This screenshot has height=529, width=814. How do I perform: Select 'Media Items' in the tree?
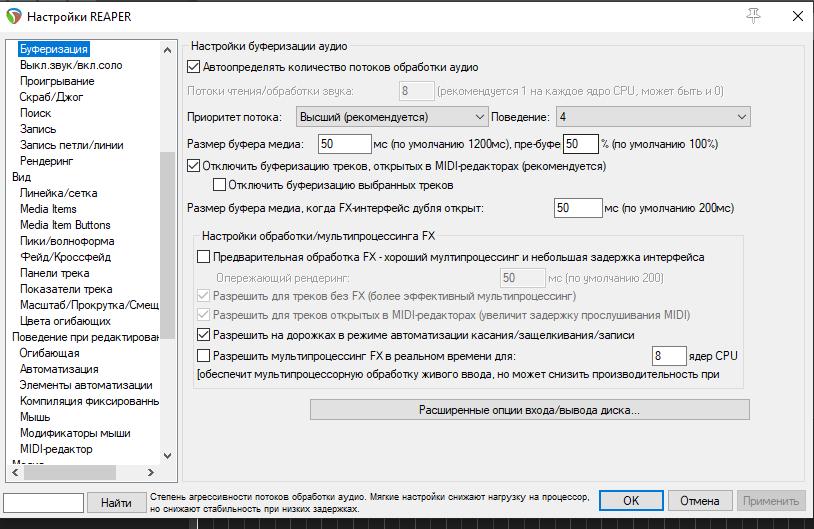(x=48, y=209)
